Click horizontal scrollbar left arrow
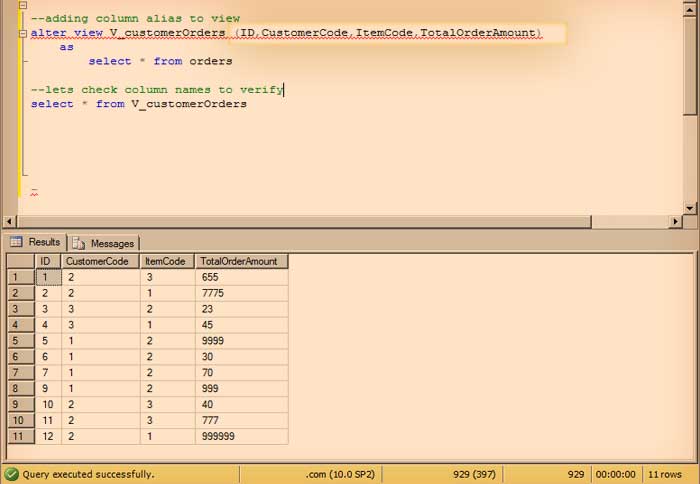This screenshot has height=484, width=700. (9, 221)
